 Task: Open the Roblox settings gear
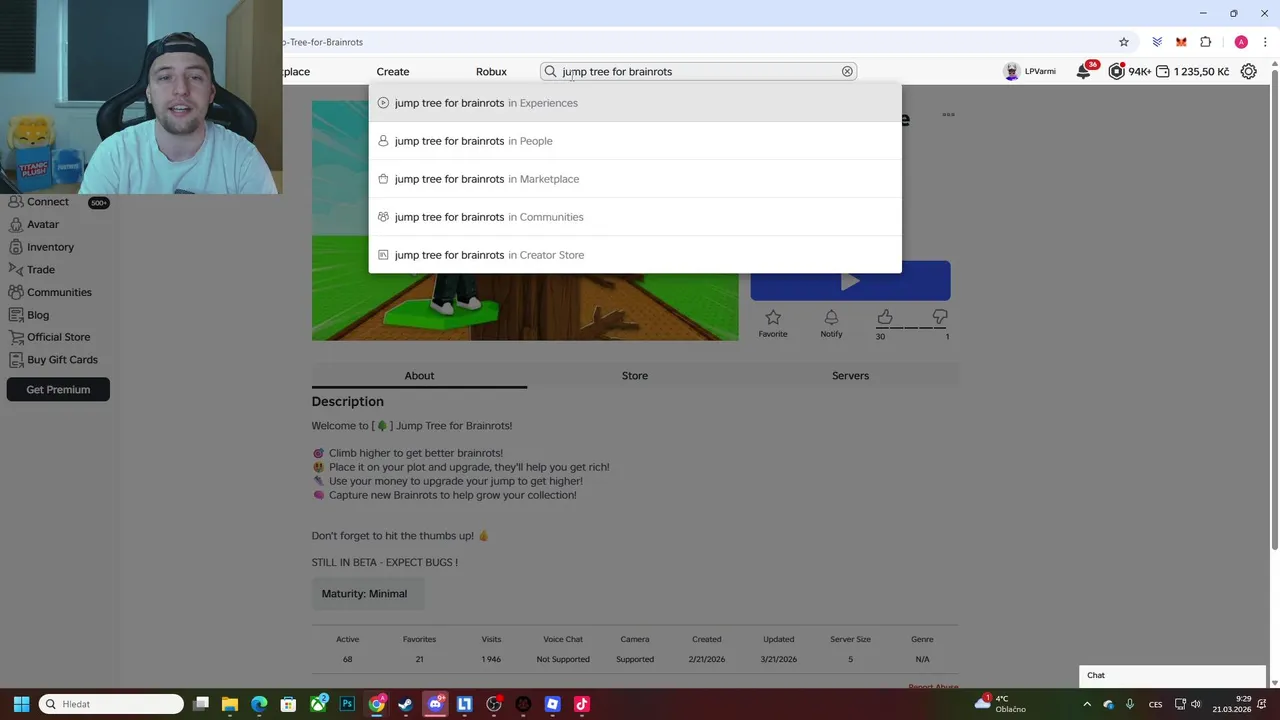coord(1248,71)
